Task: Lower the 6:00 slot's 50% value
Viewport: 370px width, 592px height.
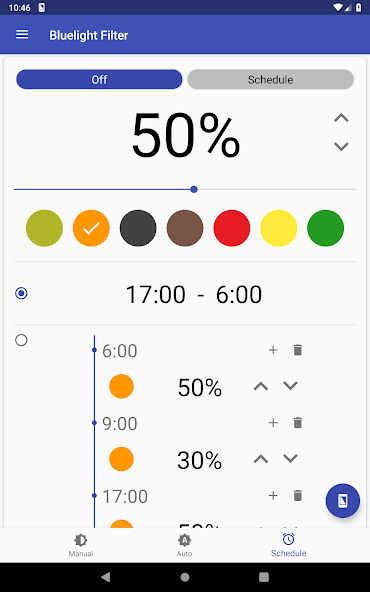Action: (290, 386)
